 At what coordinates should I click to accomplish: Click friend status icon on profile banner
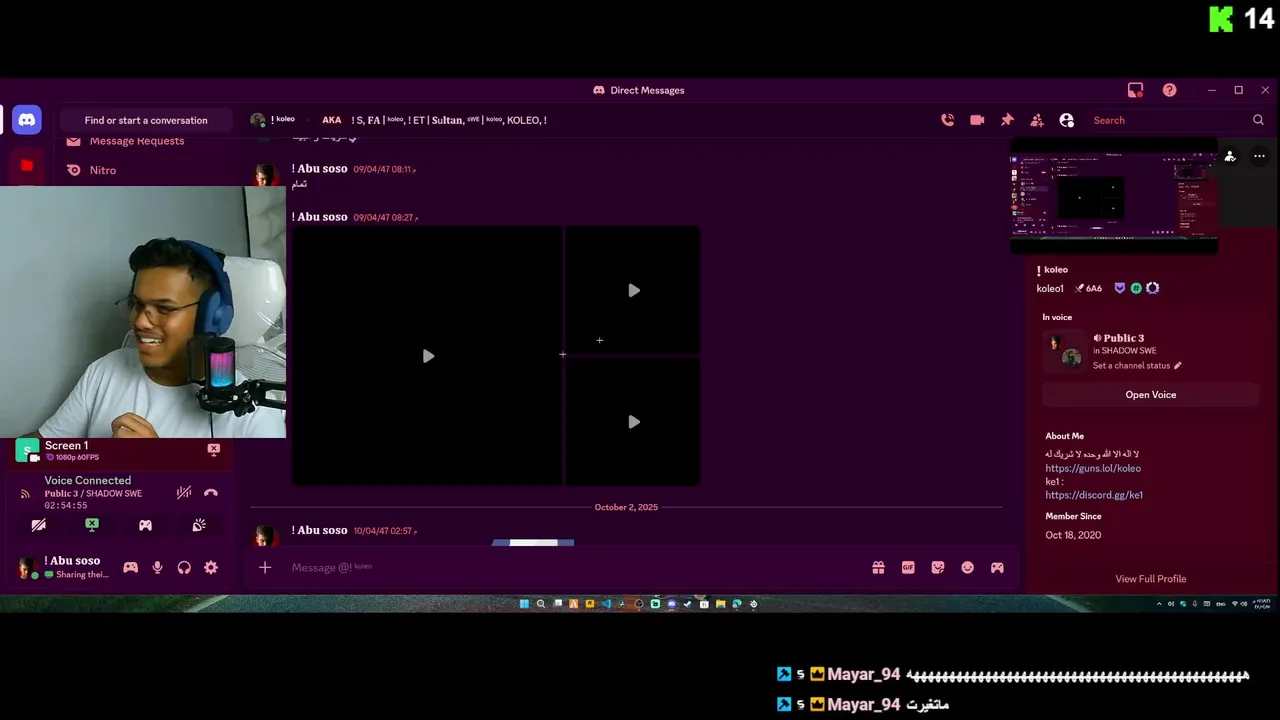click(x=1230, y=156)
